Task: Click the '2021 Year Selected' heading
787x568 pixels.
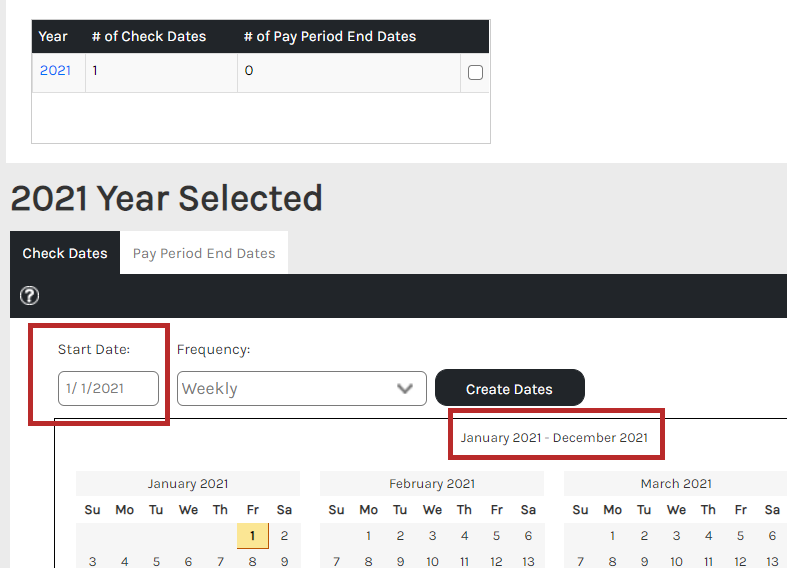Action: coord(166,198)
